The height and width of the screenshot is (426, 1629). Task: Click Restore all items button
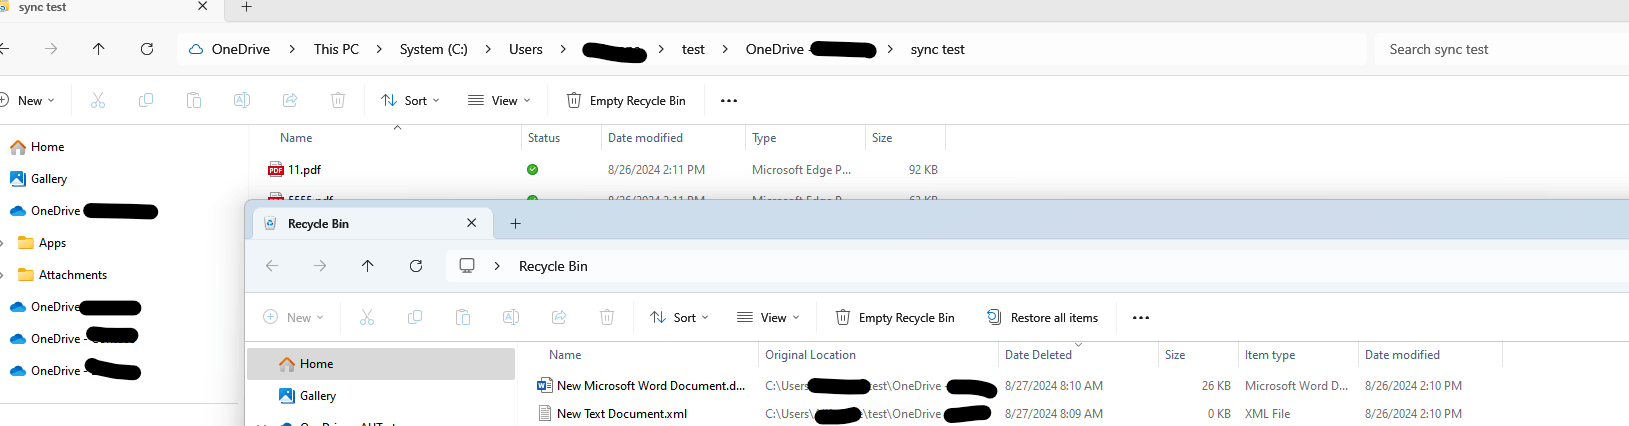pos(1043,317)
